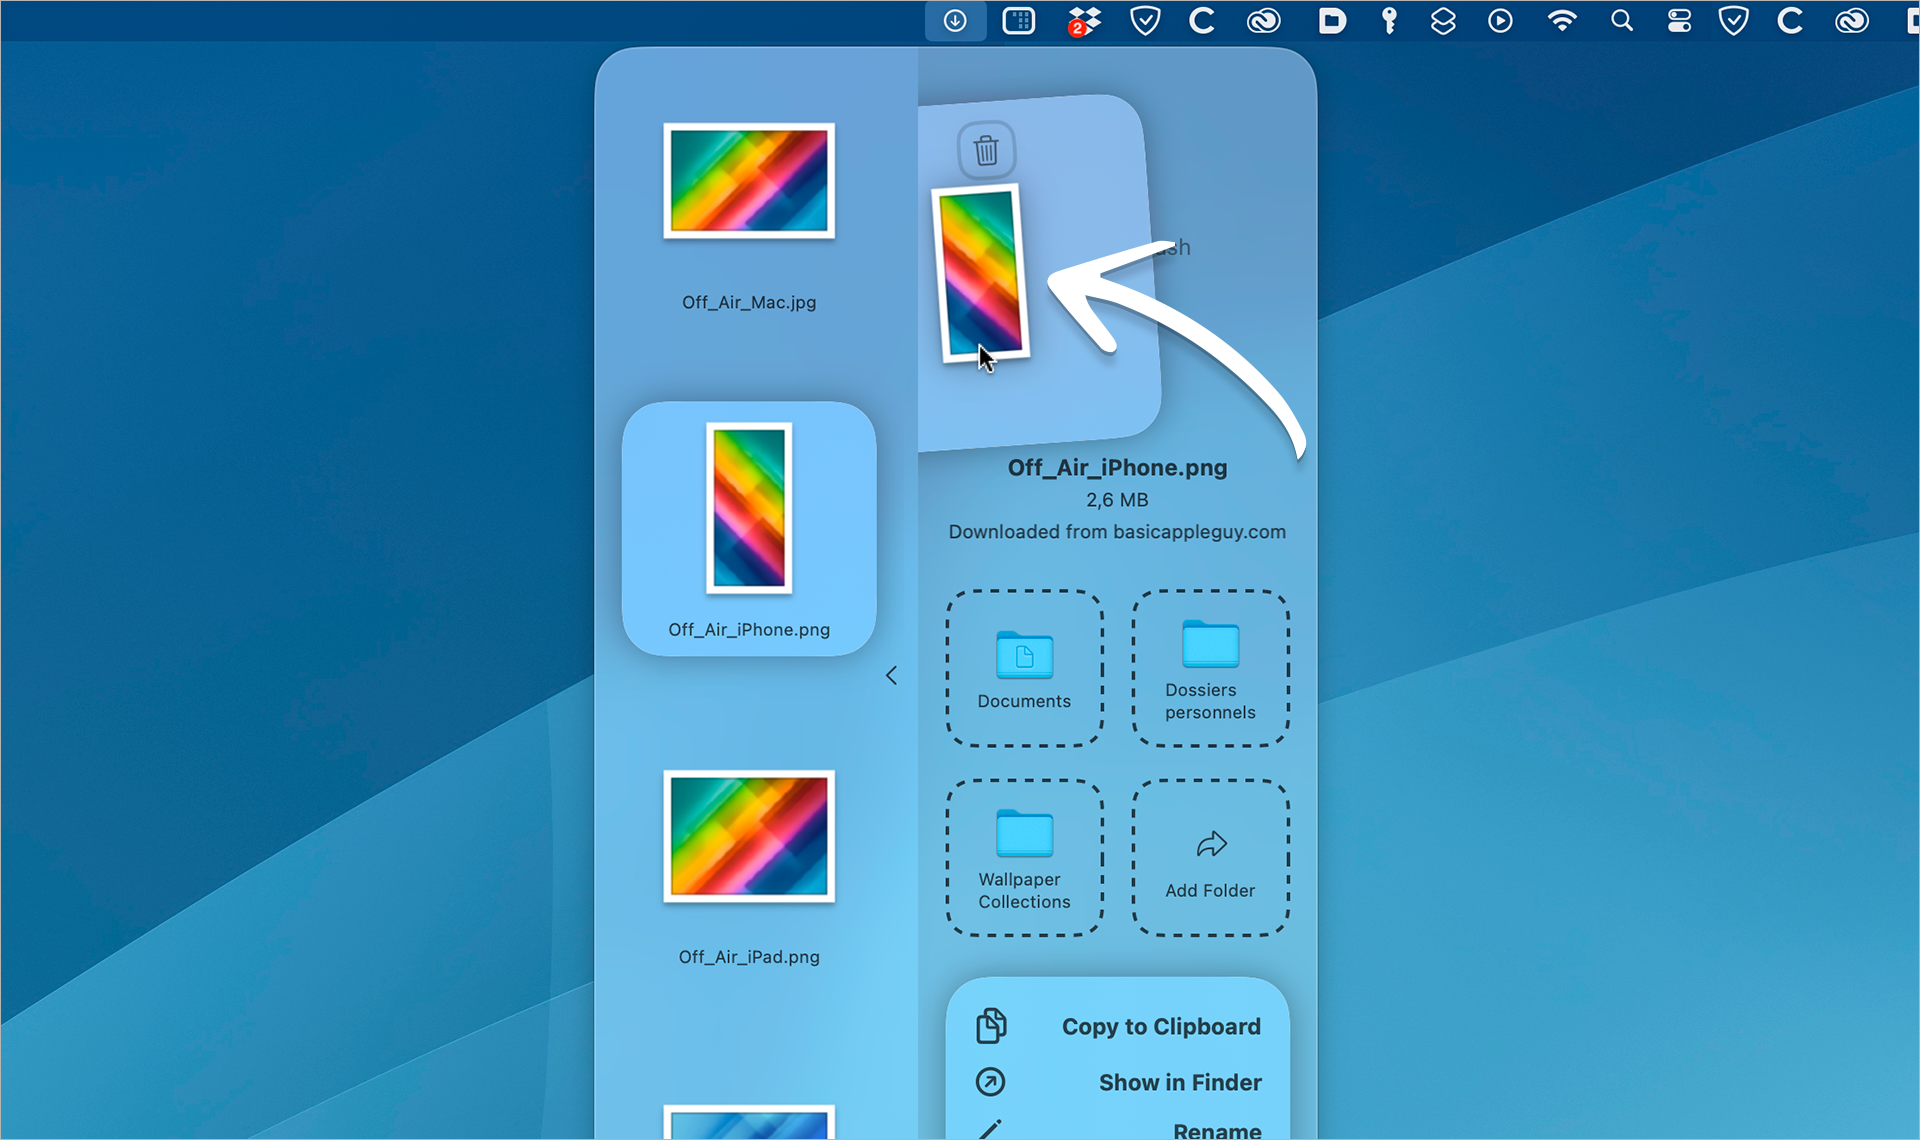Click the circled play menu bar icon
The width and height of the screenshot is (1920, 1140).
(x=1500, y=21)
